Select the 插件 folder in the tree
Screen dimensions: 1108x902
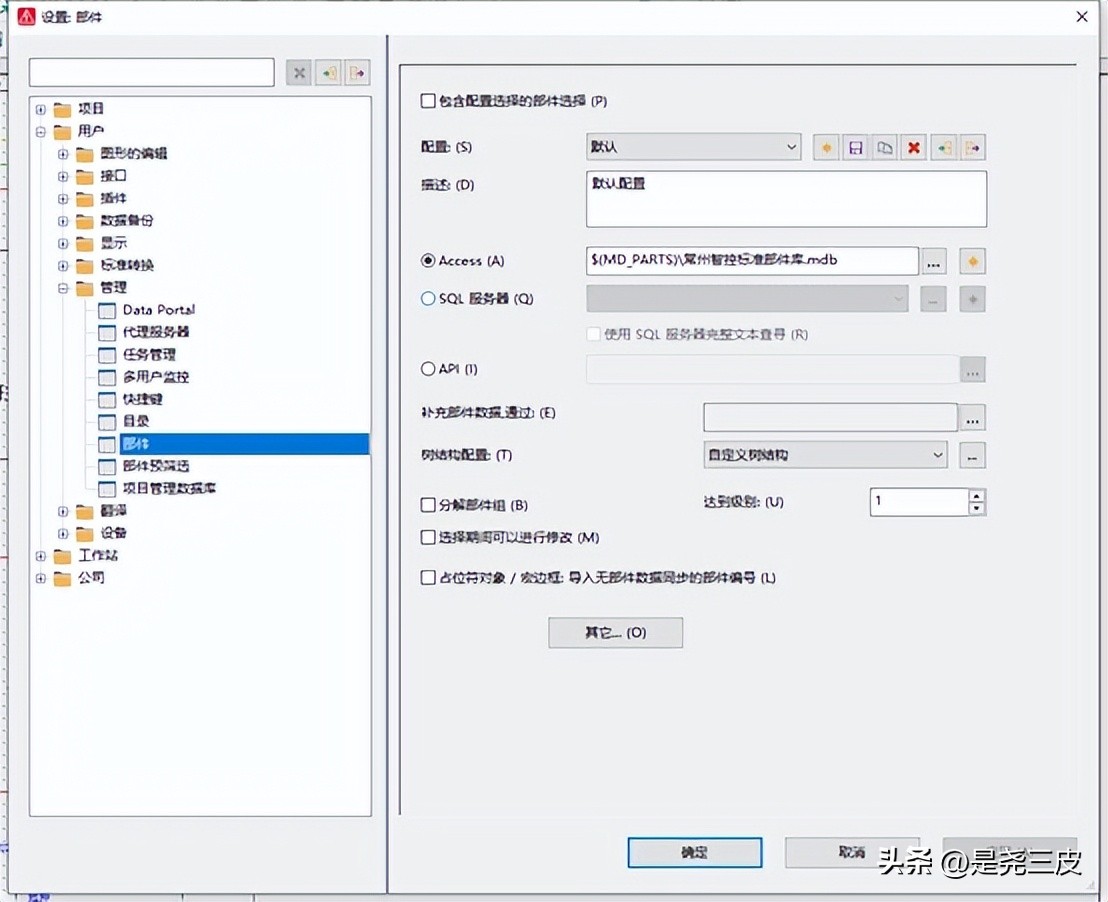113,199
